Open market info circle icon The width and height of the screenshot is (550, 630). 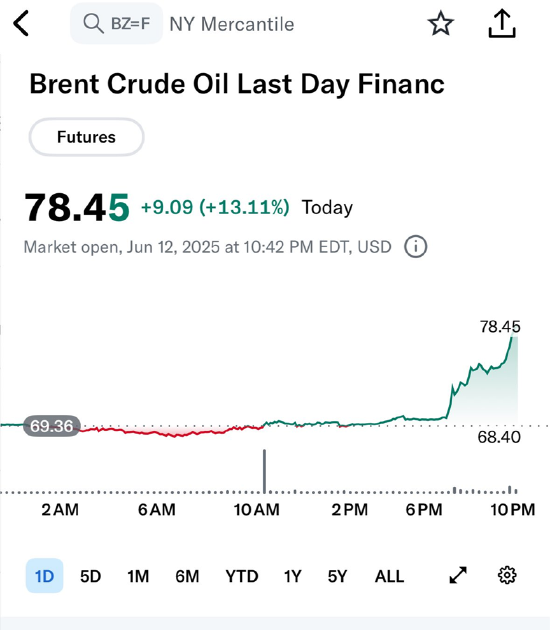click(415, 246)
